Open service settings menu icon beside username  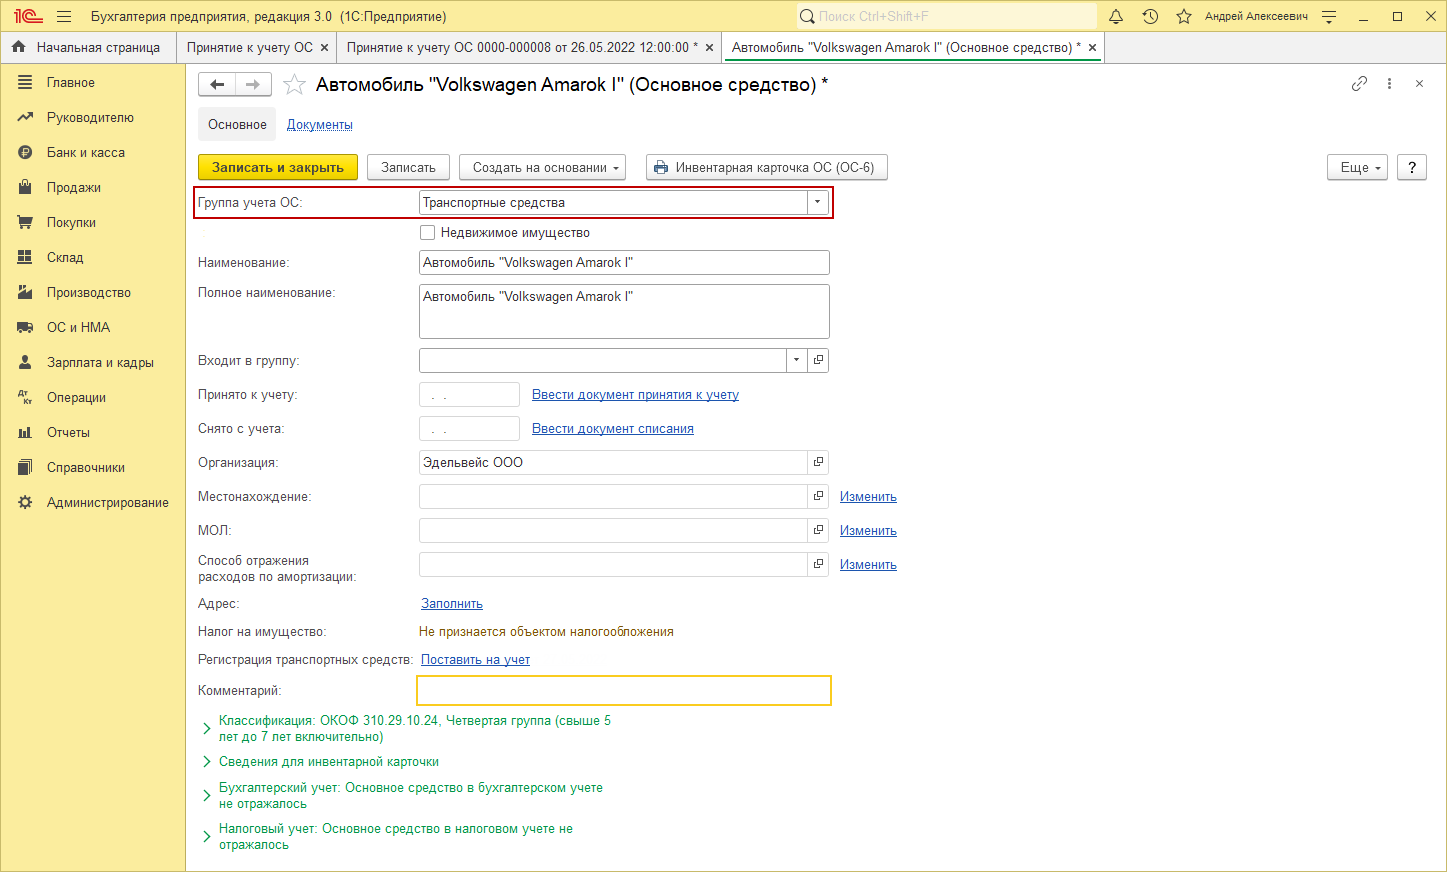pyautogui.click(x=1329, y=16)
